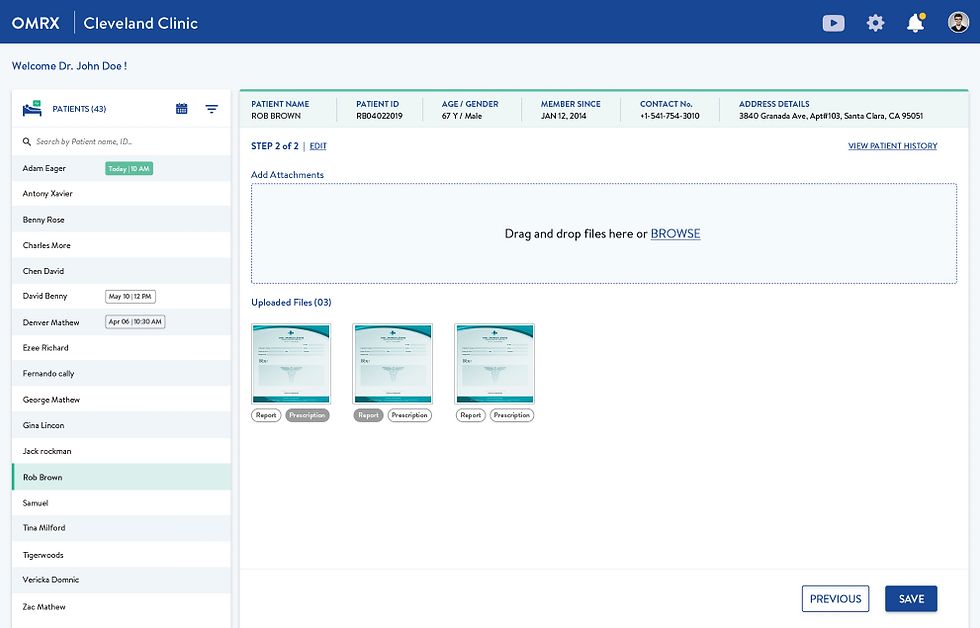Go back with the PREVIOUS button

point(836,599)
